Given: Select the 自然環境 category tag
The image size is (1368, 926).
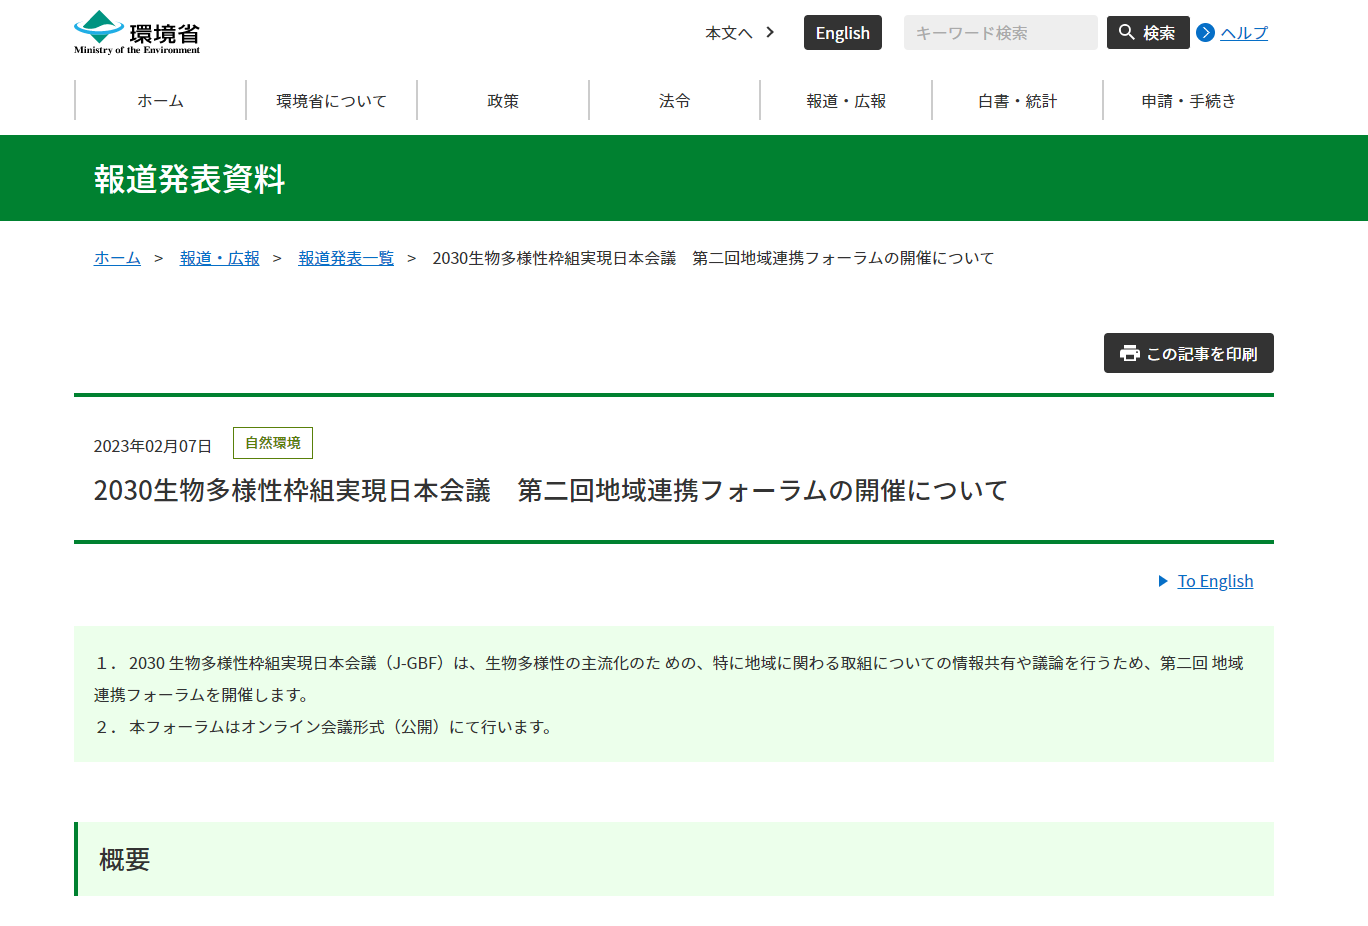Looking at the screenshot, I should tap(273, 443).
